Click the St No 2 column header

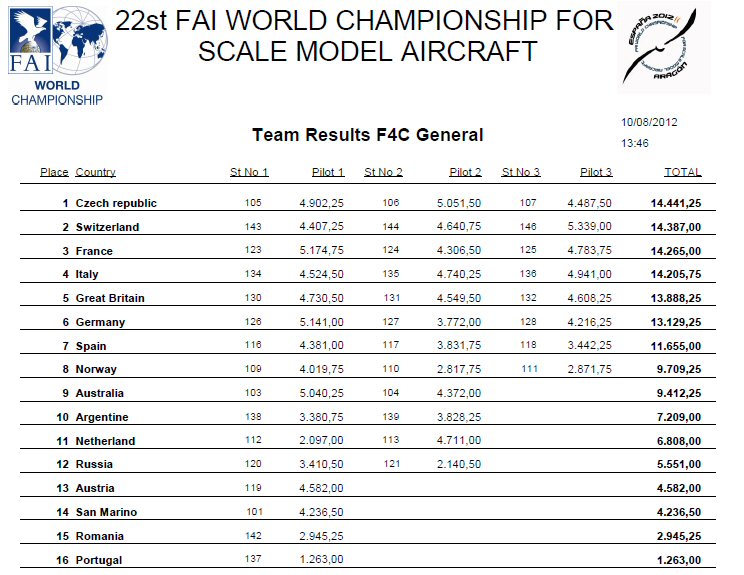tap(383, 172)
